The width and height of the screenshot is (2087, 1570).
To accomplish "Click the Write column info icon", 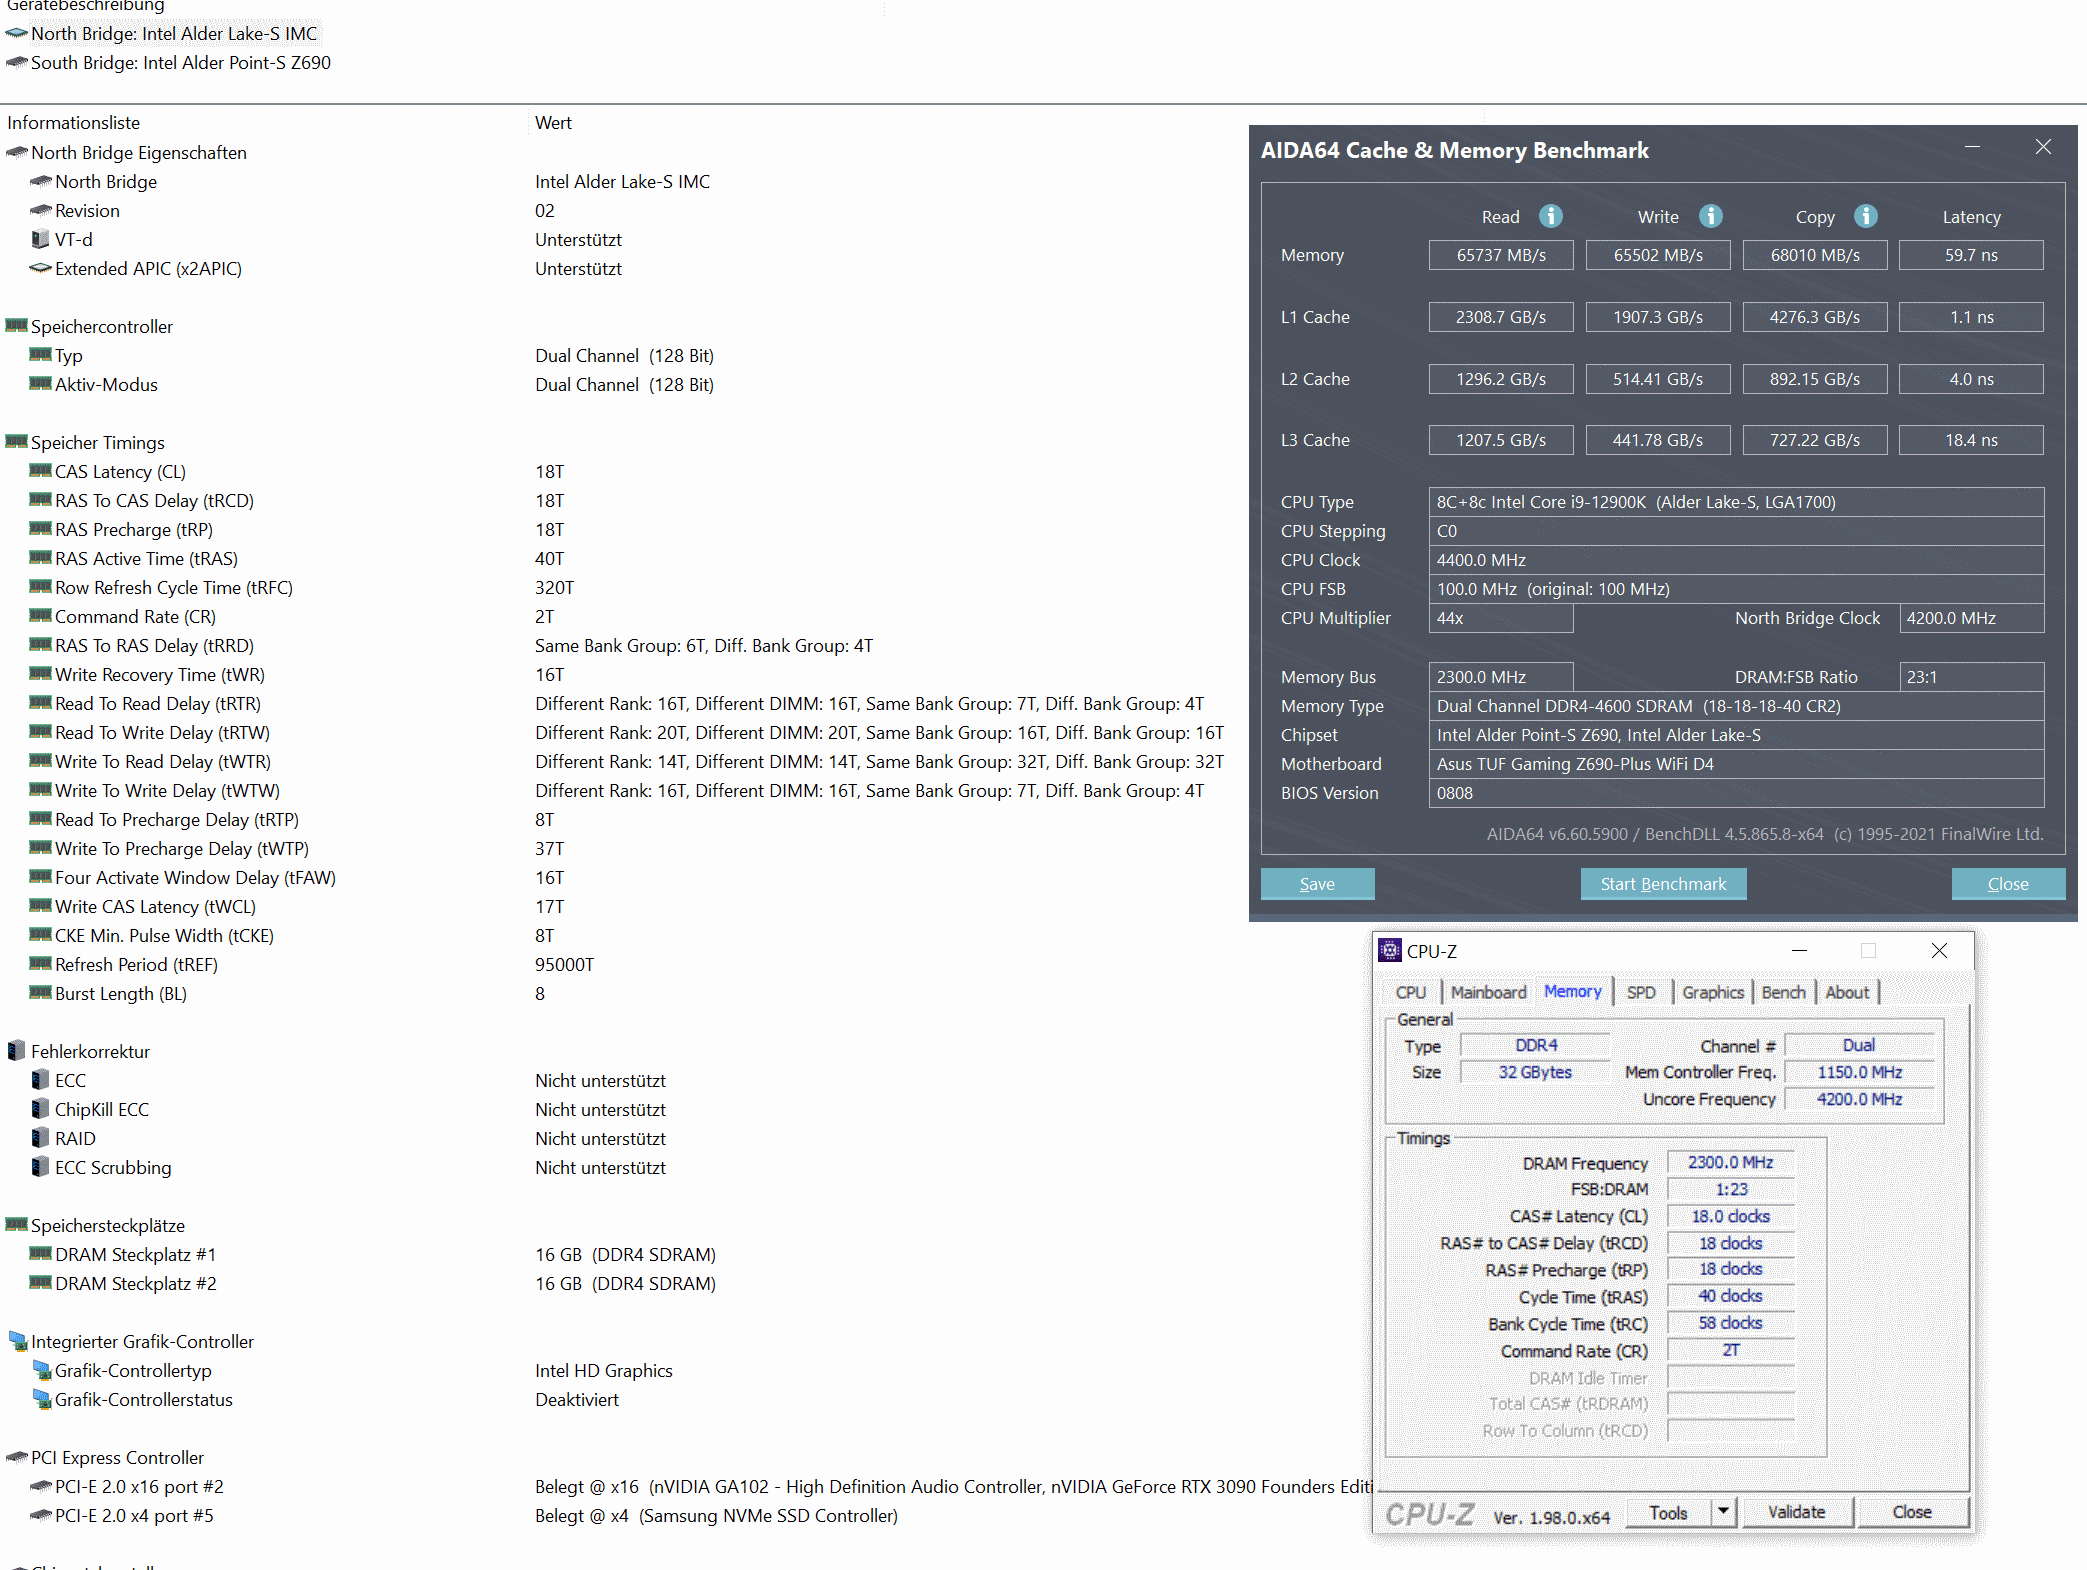I will (x=1710, y=216).
